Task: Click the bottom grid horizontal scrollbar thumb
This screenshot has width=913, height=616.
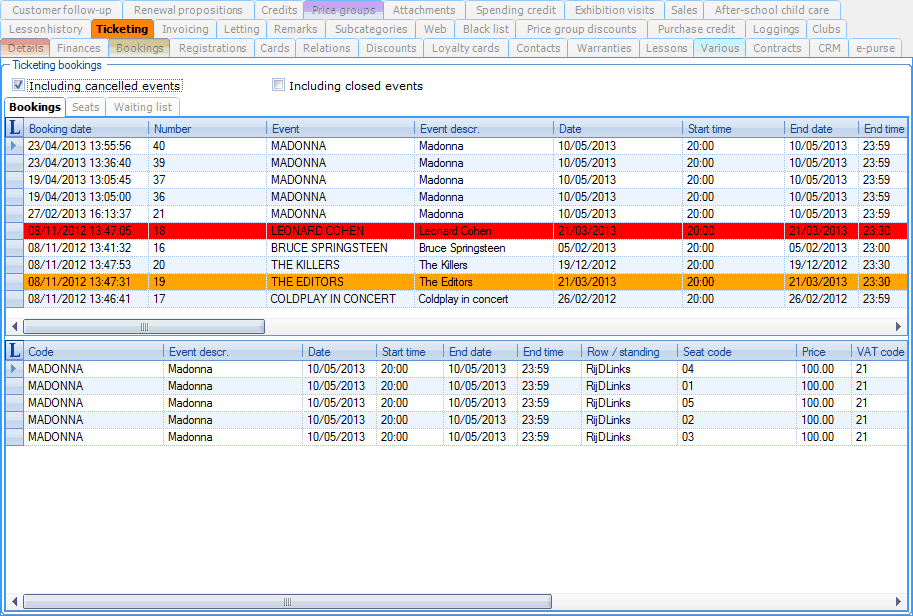Action: pyautogui.click(x=287, y=602)
